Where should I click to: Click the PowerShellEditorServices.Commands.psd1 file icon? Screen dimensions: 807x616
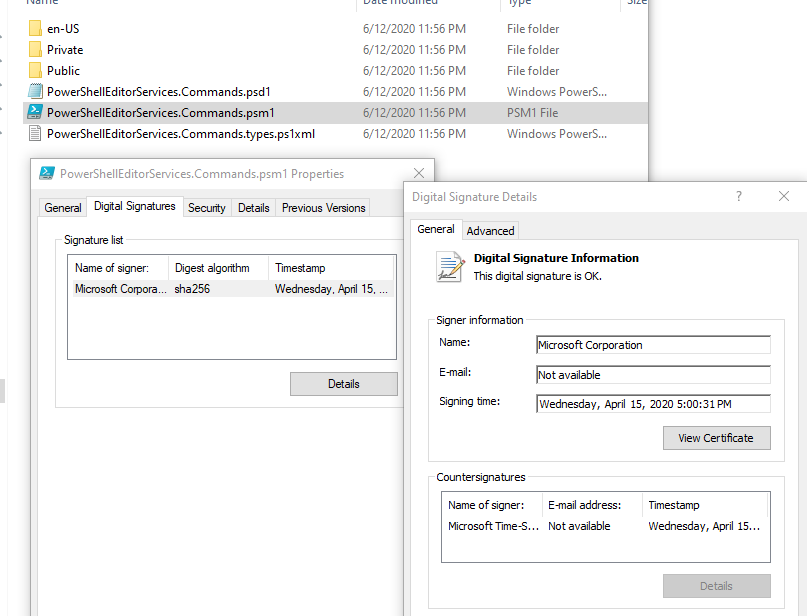pyautogui.click(x=34, y=91)
